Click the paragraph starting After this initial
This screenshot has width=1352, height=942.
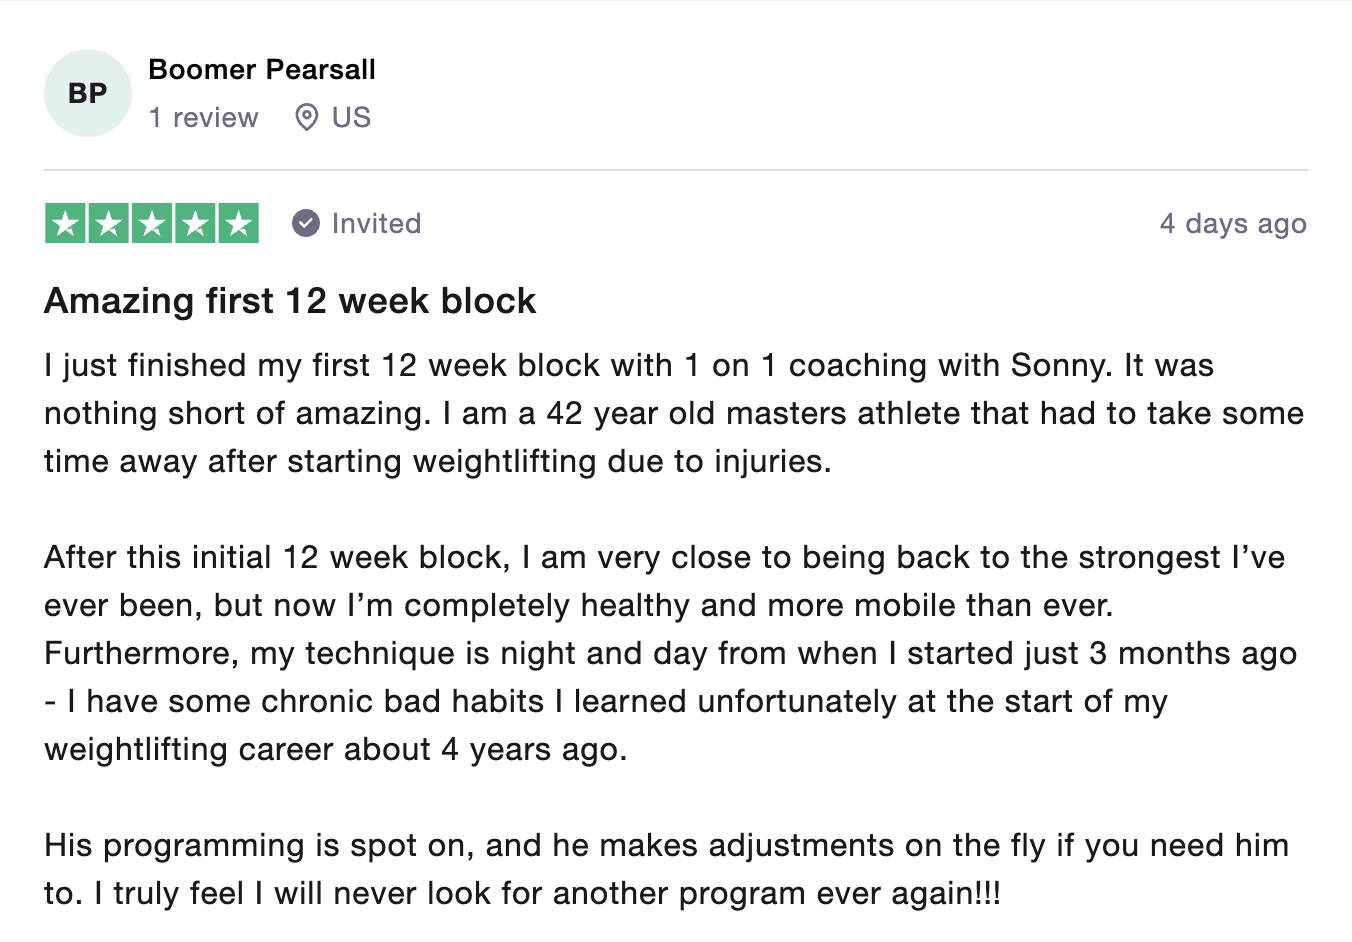[x=671, y=653]
